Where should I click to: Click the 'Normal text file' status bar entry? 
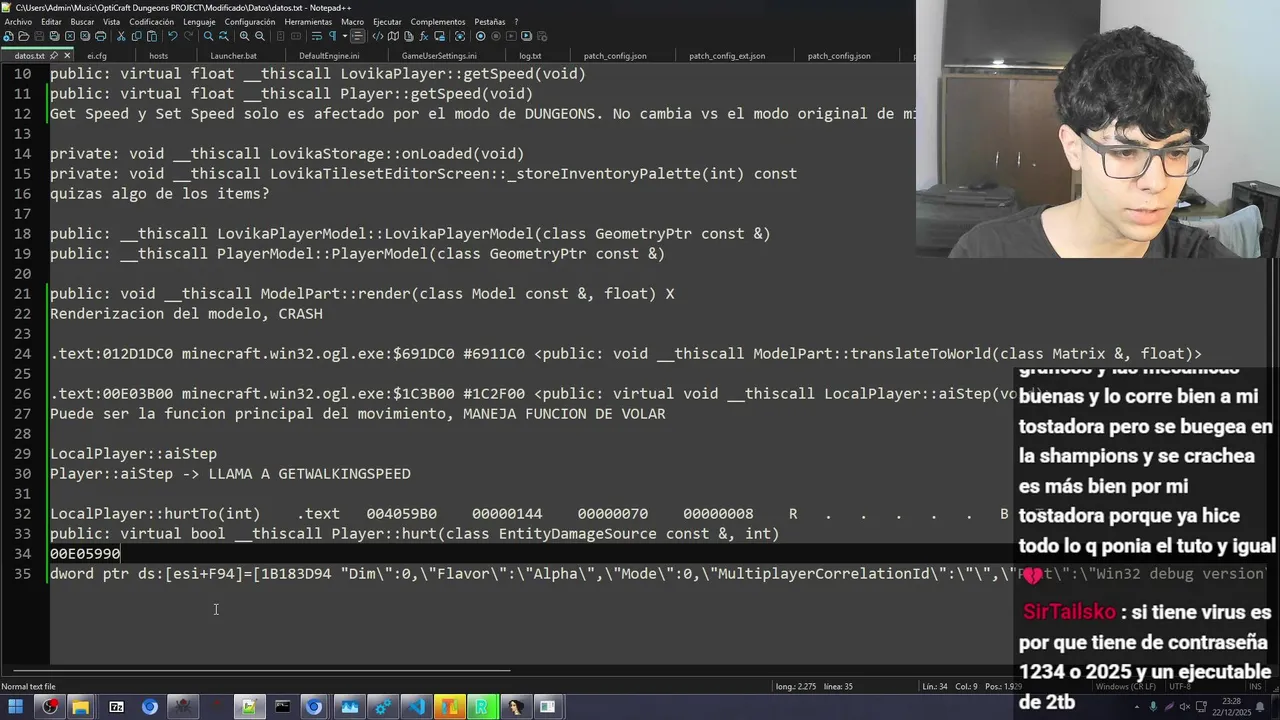[29, 686]
